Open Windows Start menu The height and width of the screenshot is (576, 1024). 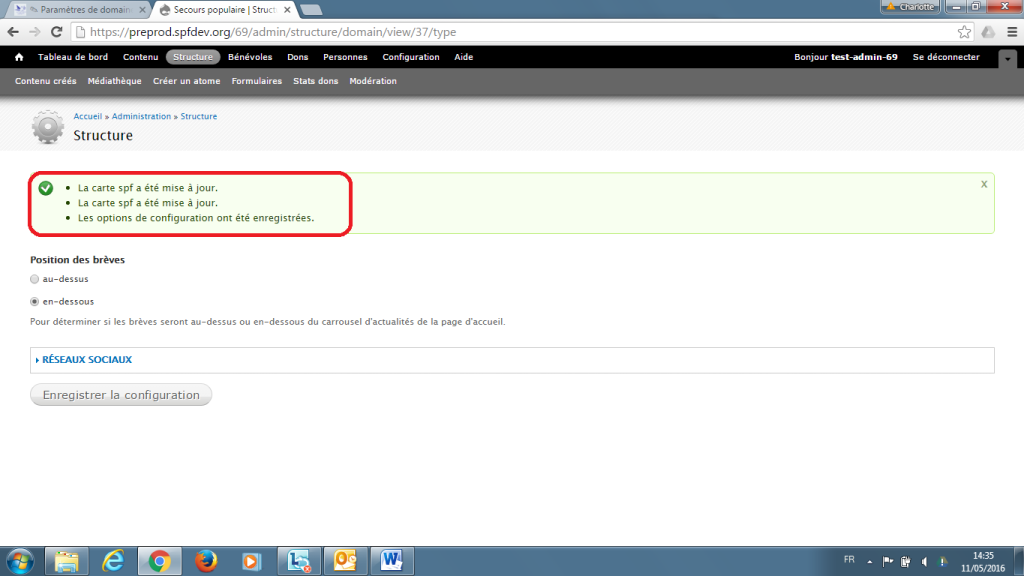[x=20, y=561]
